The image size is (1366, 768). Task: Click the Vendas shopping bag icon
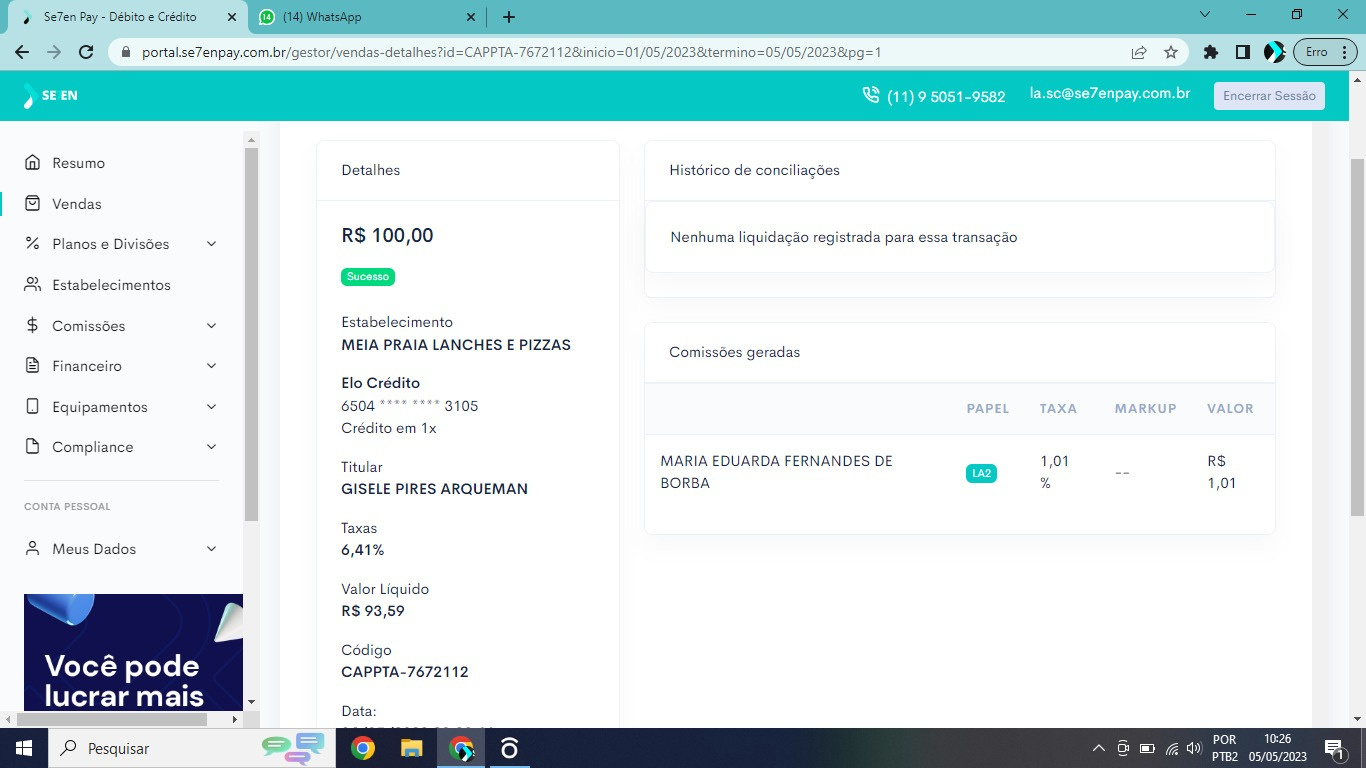pos(33,203)
